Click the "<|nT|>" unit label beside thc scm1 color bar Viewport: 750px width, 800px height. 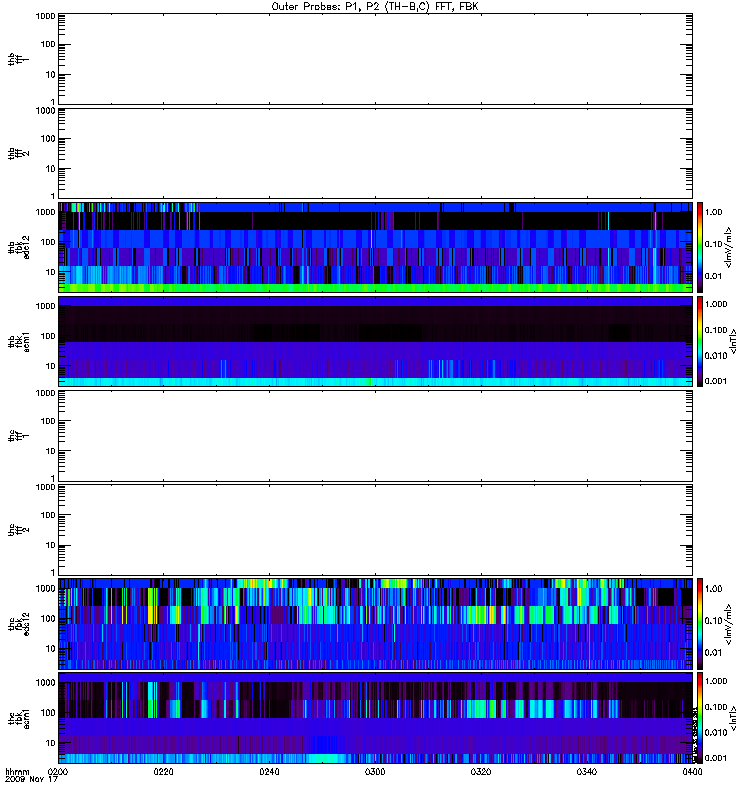(x=733, y=718)
